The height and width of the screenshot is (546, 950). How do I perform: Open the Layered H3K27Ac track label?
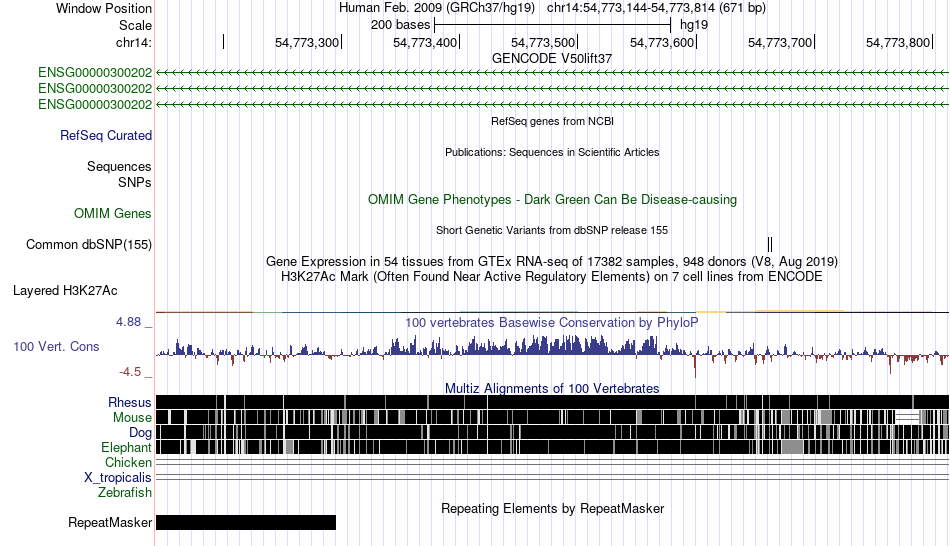point(65,291)
